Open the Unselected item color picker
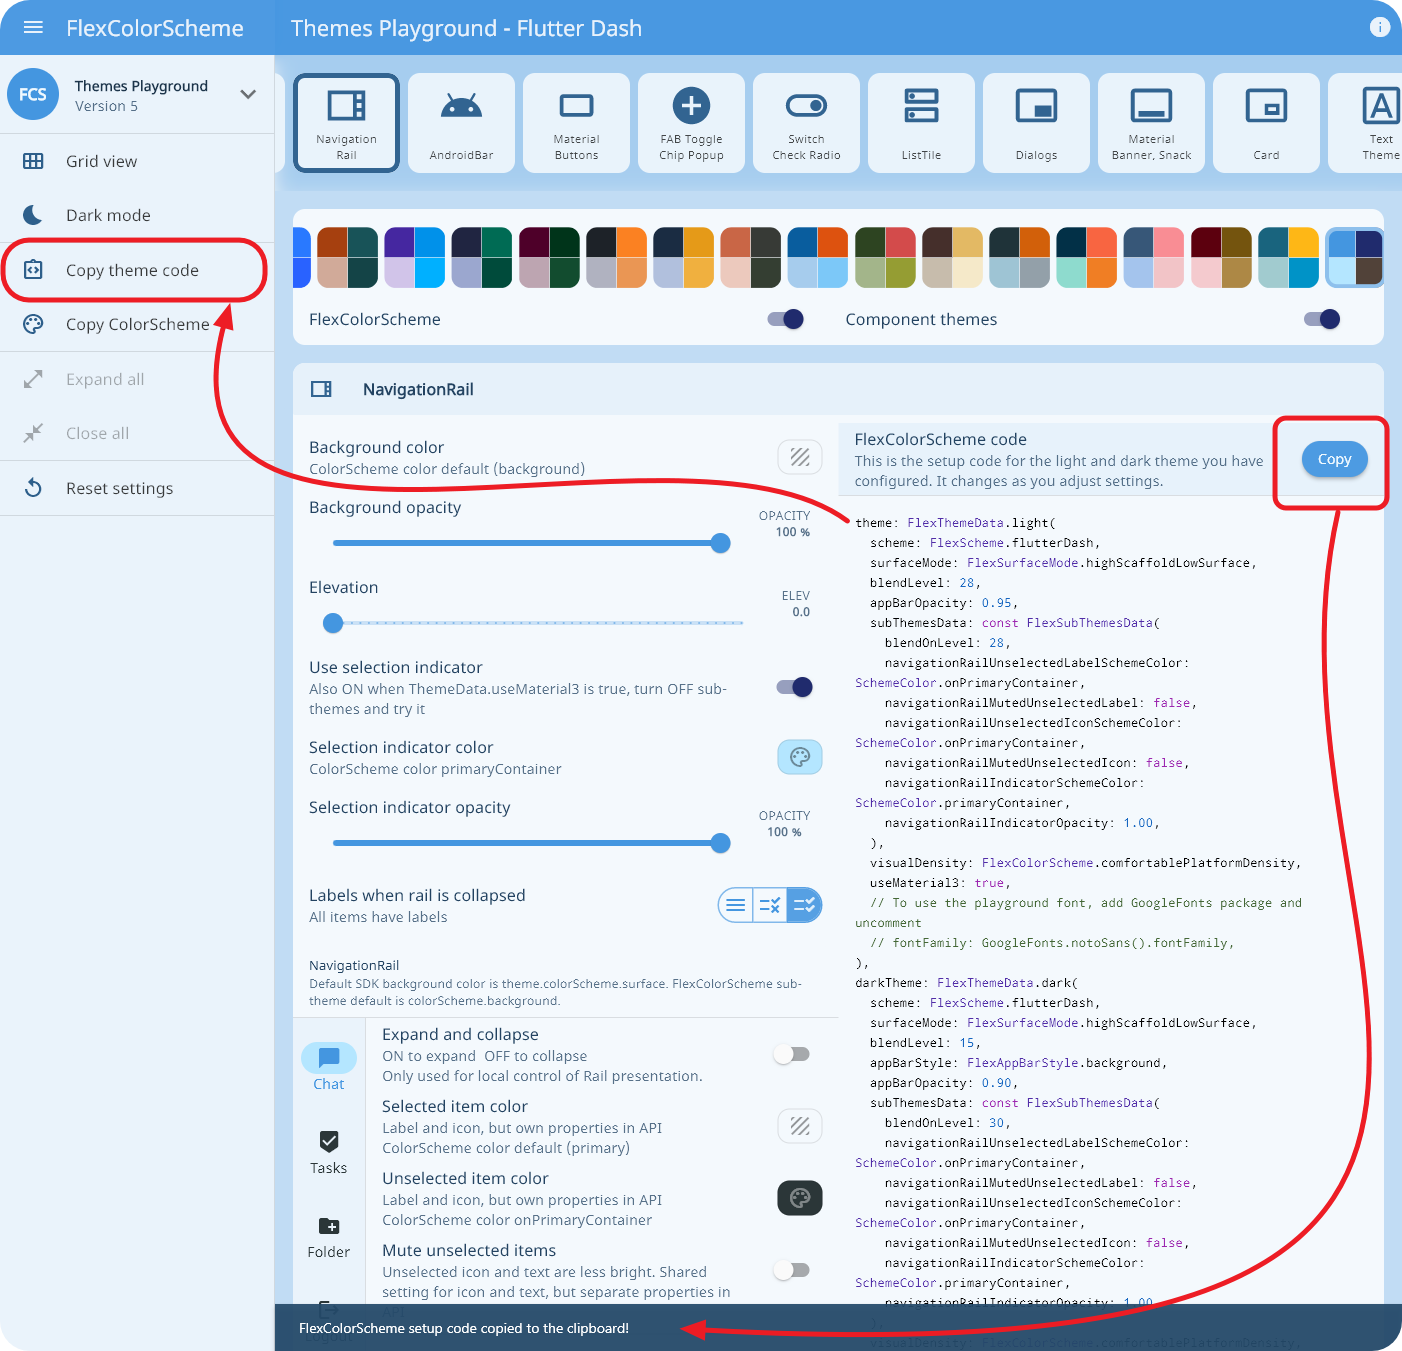 (x=800, y=1198)
